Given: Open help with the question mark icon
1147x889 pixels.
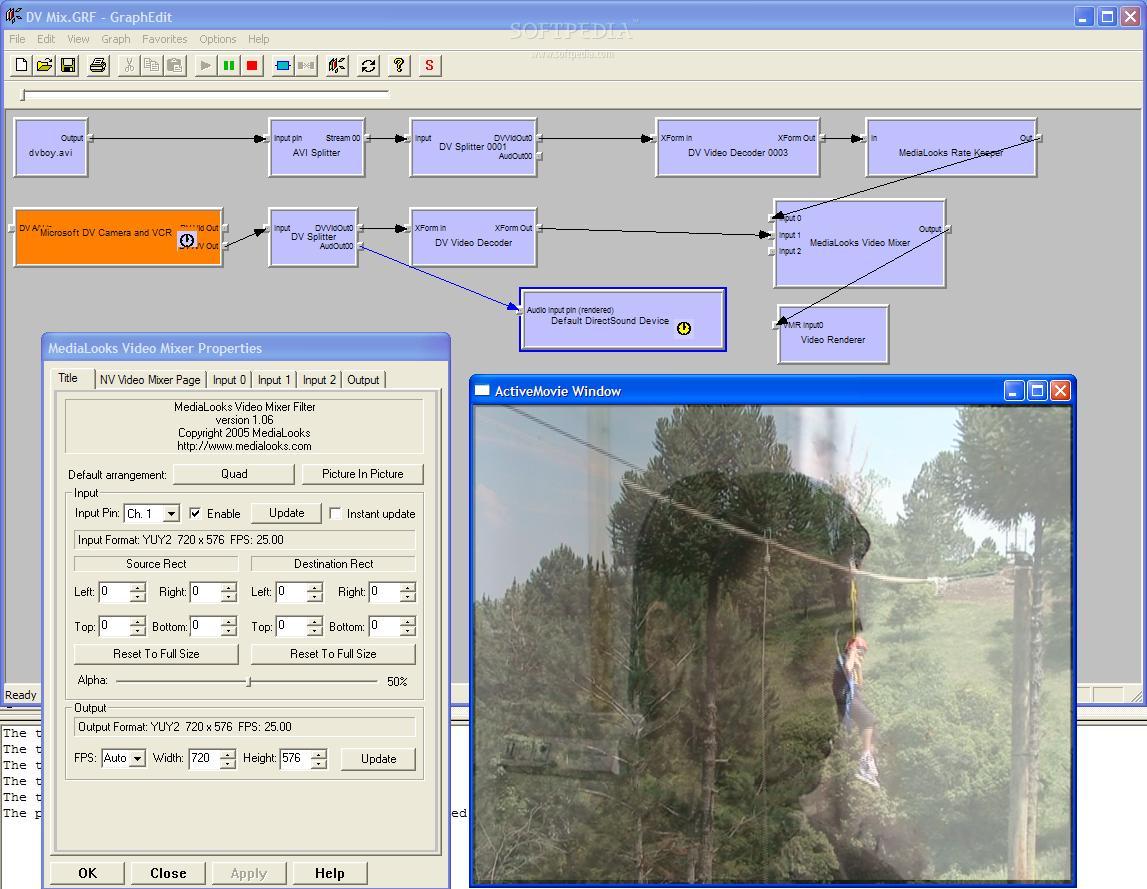Looking at the screenshot, I should [x=399, y=65].
